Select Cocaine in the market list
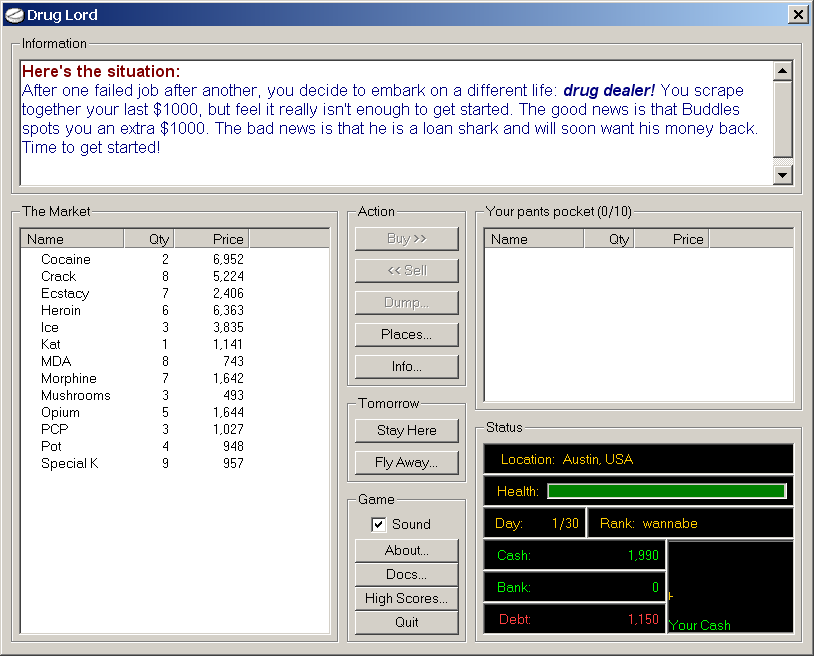The image size is (814, 656). (x=66, y=259)
